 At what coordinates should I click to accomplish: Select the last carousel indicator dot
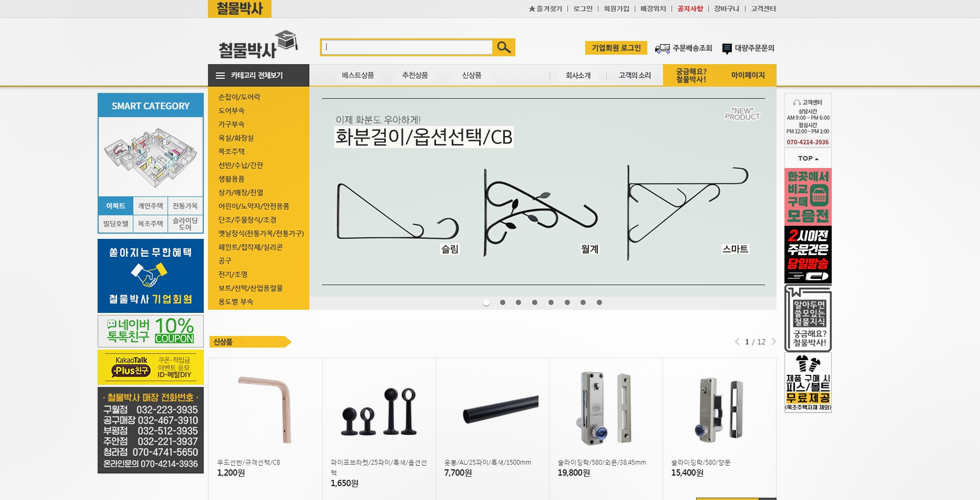coord(600,302)
